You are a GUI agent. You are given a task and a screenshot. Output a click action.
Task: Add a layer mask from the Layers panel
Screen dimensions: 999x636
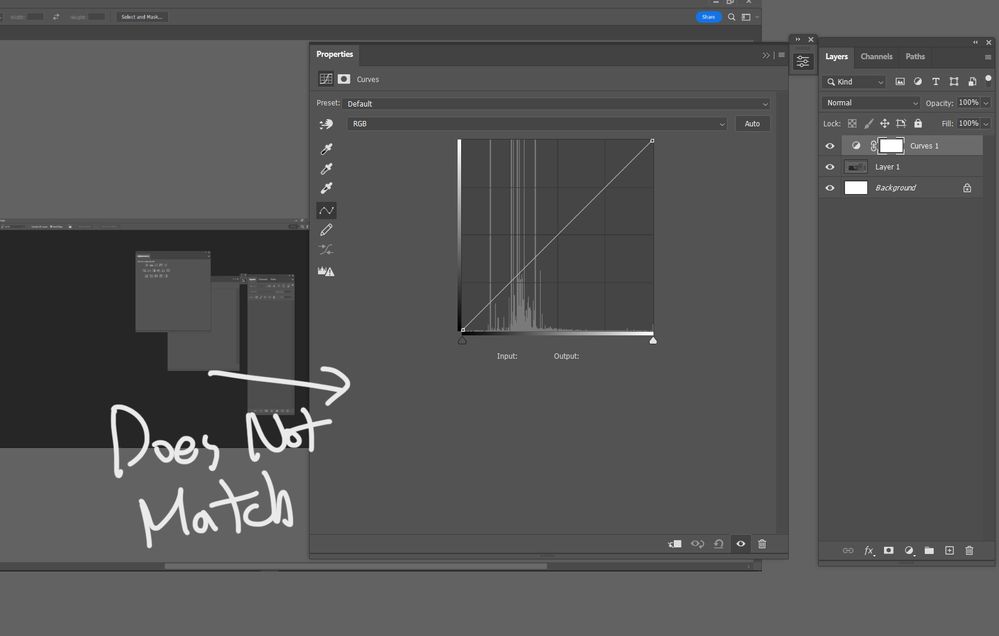(888, 550)
